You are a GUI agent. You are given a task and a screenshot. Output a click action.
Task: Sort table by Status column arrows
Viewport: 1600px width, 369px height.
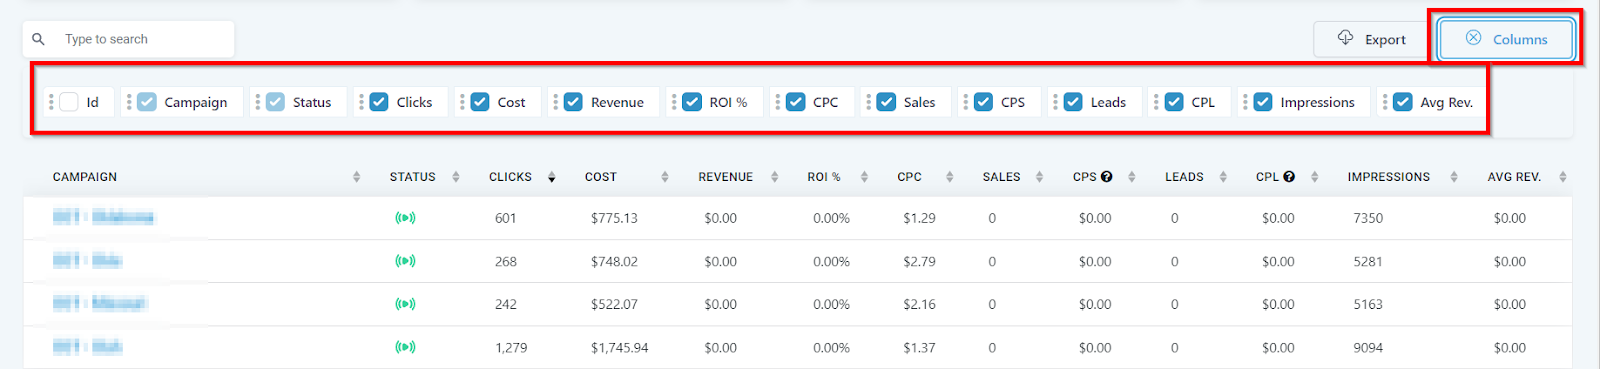[456, 177]
